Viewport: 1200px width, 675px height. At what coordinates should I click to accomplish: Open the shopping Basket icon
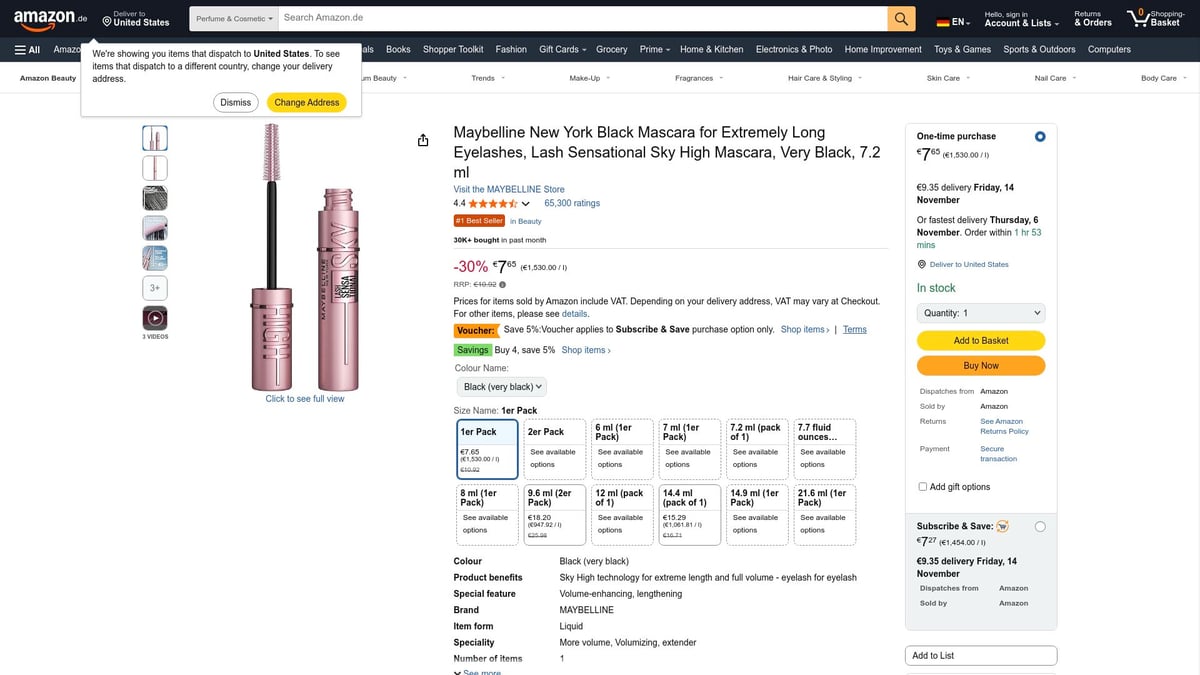click(1140, 17)
